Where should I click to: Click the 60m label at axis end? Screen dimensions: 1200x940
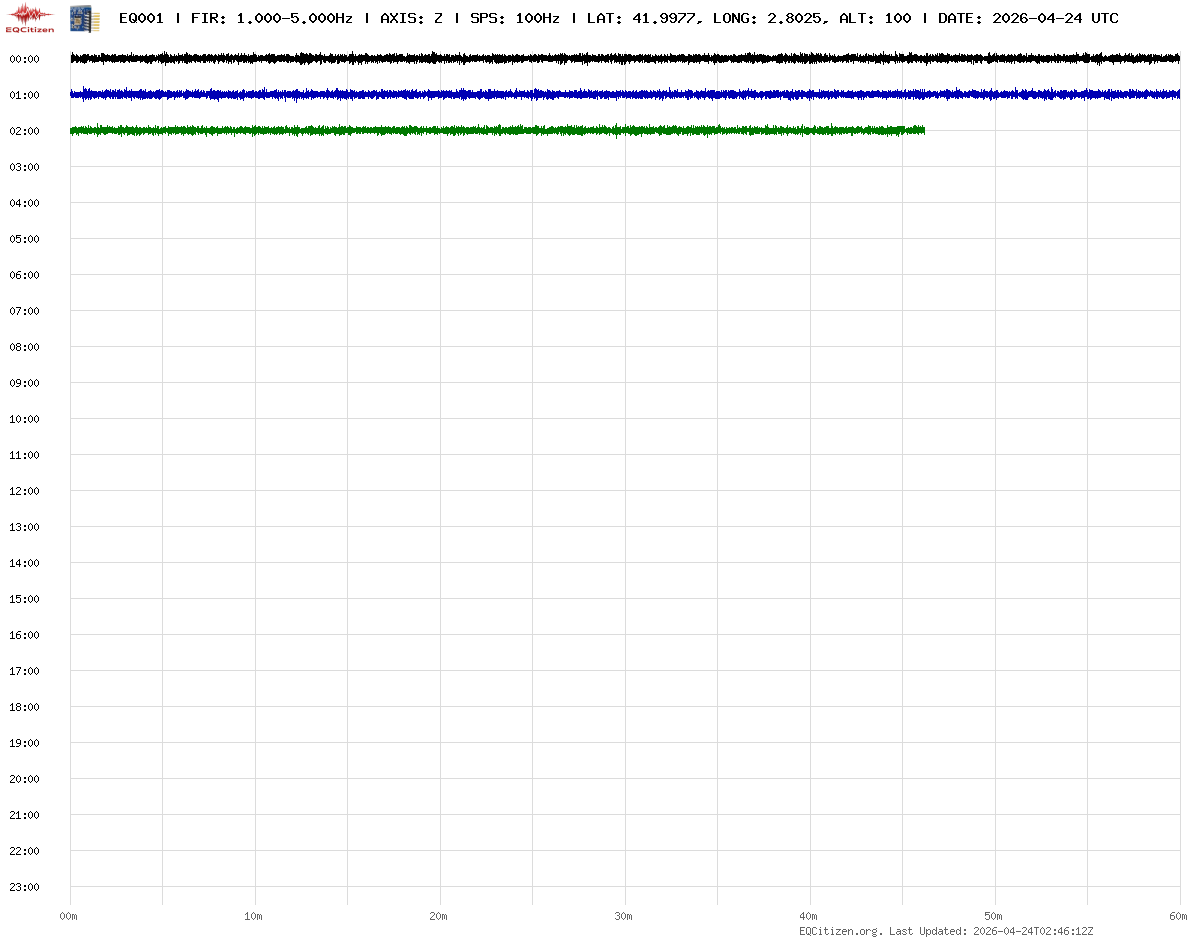tap(1178, 916)
